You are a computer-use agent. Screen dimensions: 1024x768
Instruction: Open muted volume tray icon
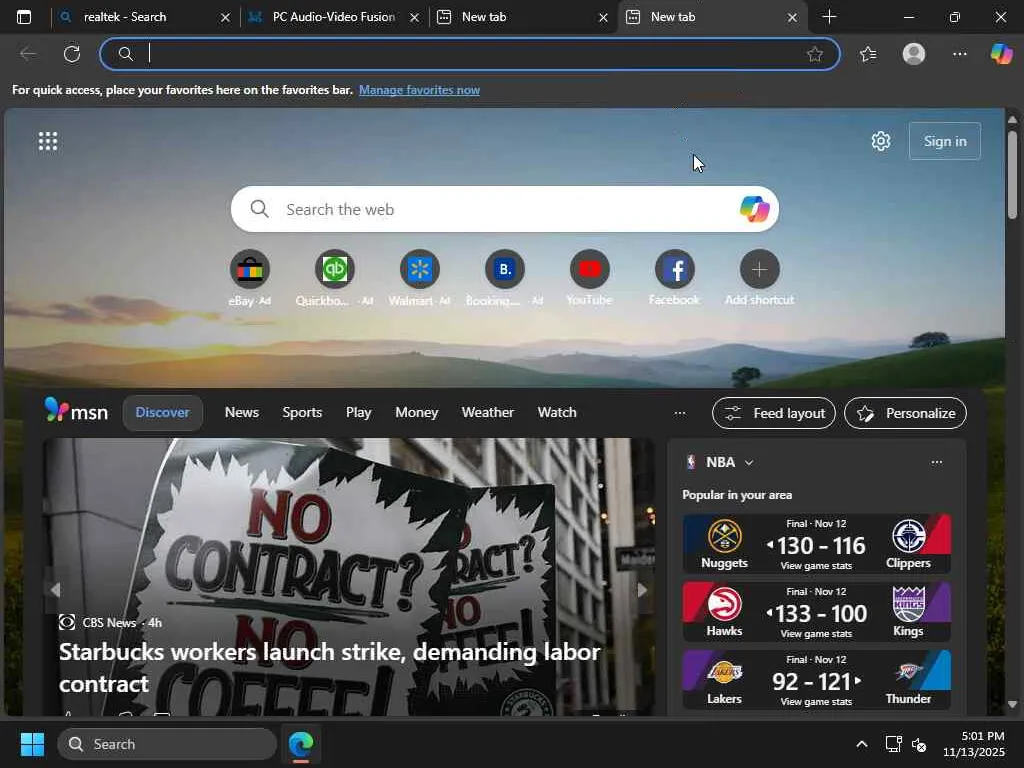click(x=919, y=744)
